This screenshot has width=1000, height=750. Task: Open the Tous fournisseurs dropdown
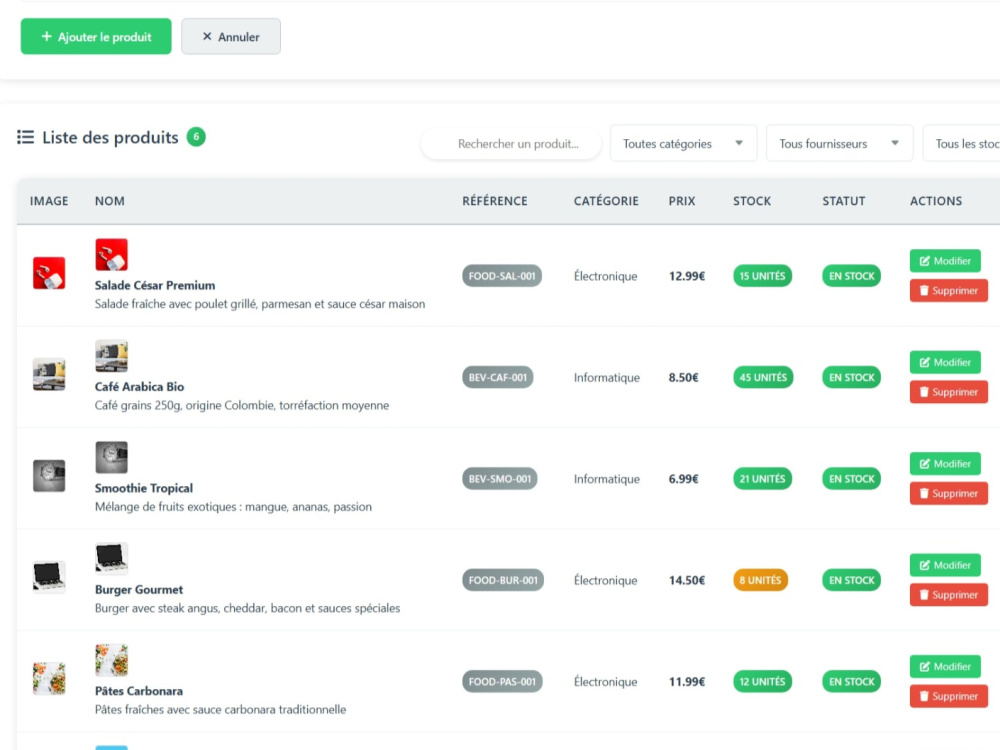839,143
